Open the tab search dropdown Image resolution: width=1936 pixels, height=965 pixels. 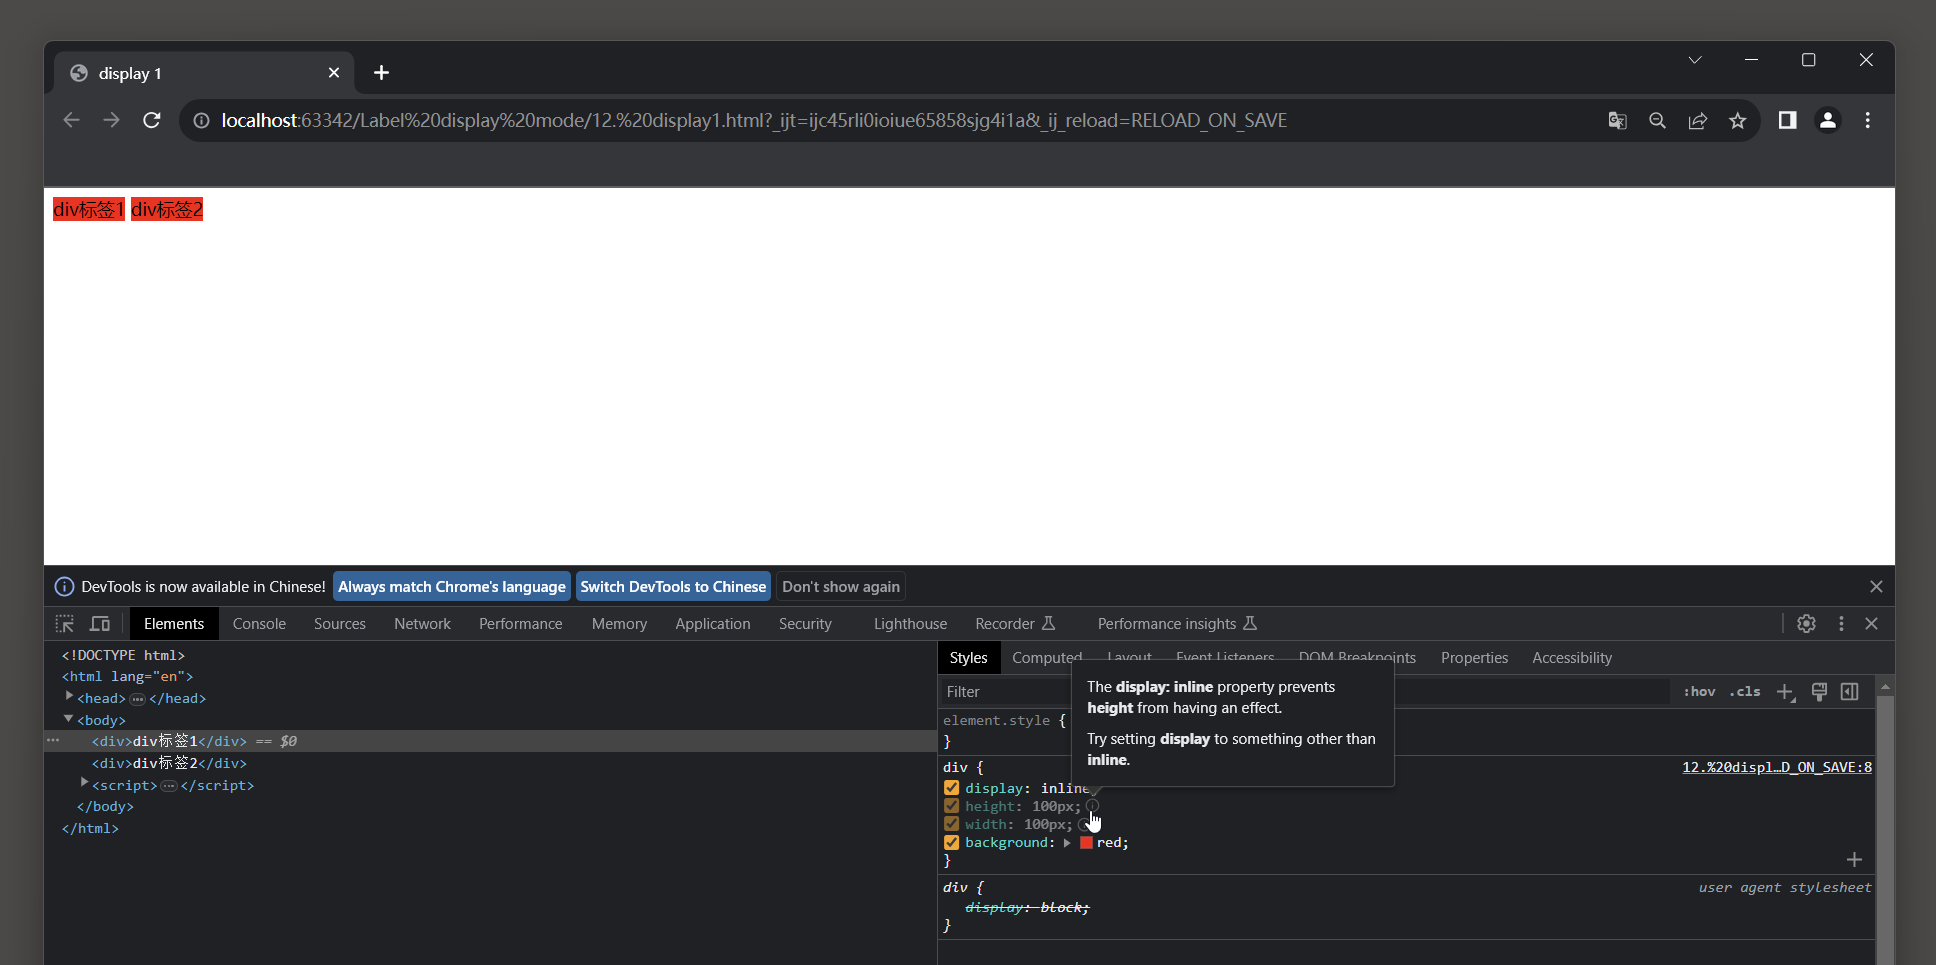[x=1695, y=60]
